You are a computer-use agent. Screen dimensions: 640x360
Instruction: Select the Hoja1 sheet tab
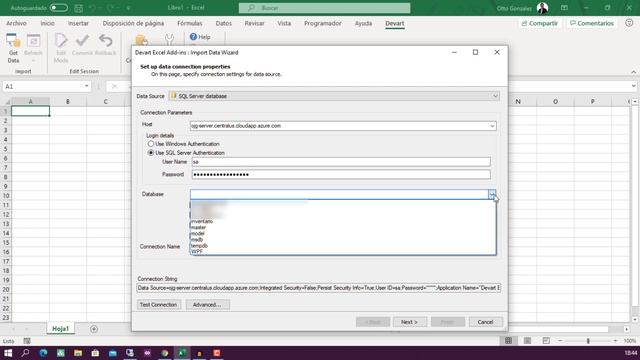coord(60,329)
